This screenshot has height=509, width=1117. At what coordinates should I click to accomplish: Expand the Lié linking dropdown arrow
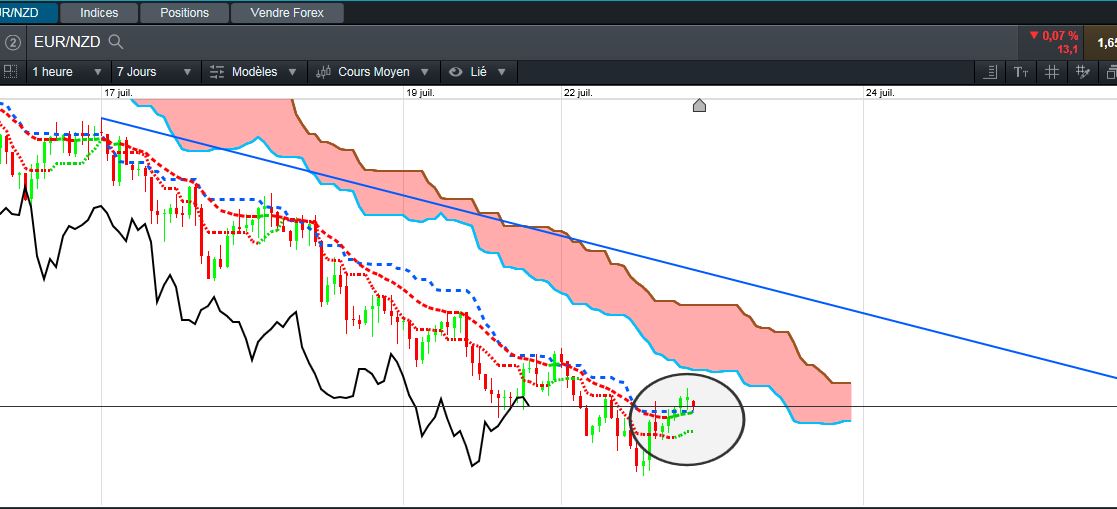click(x=502, y=72)
